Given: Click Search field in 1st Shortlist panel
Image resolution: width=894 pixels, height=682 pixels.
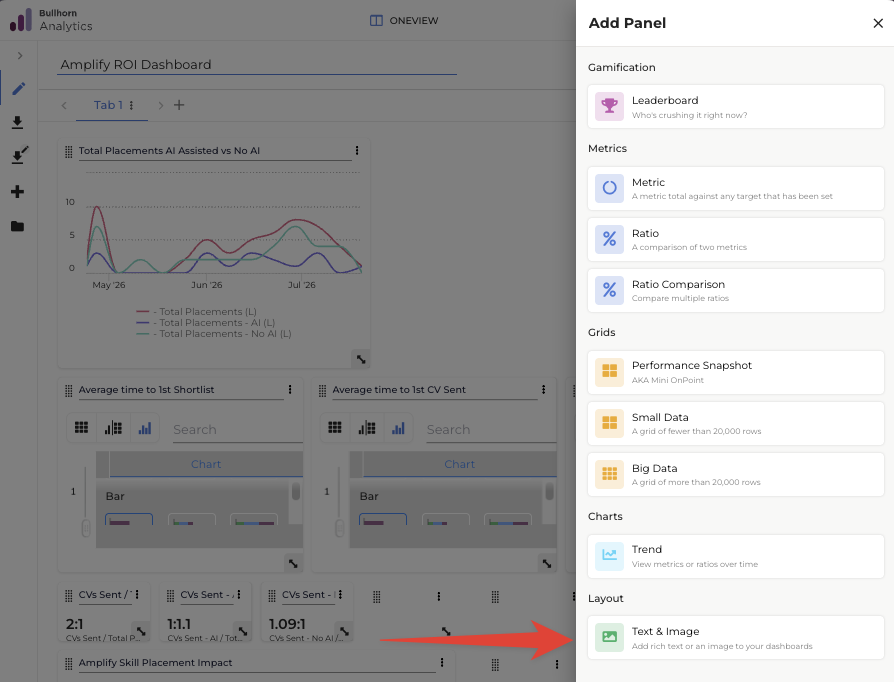Looking at the screenshot, I should tap(238, 430).
